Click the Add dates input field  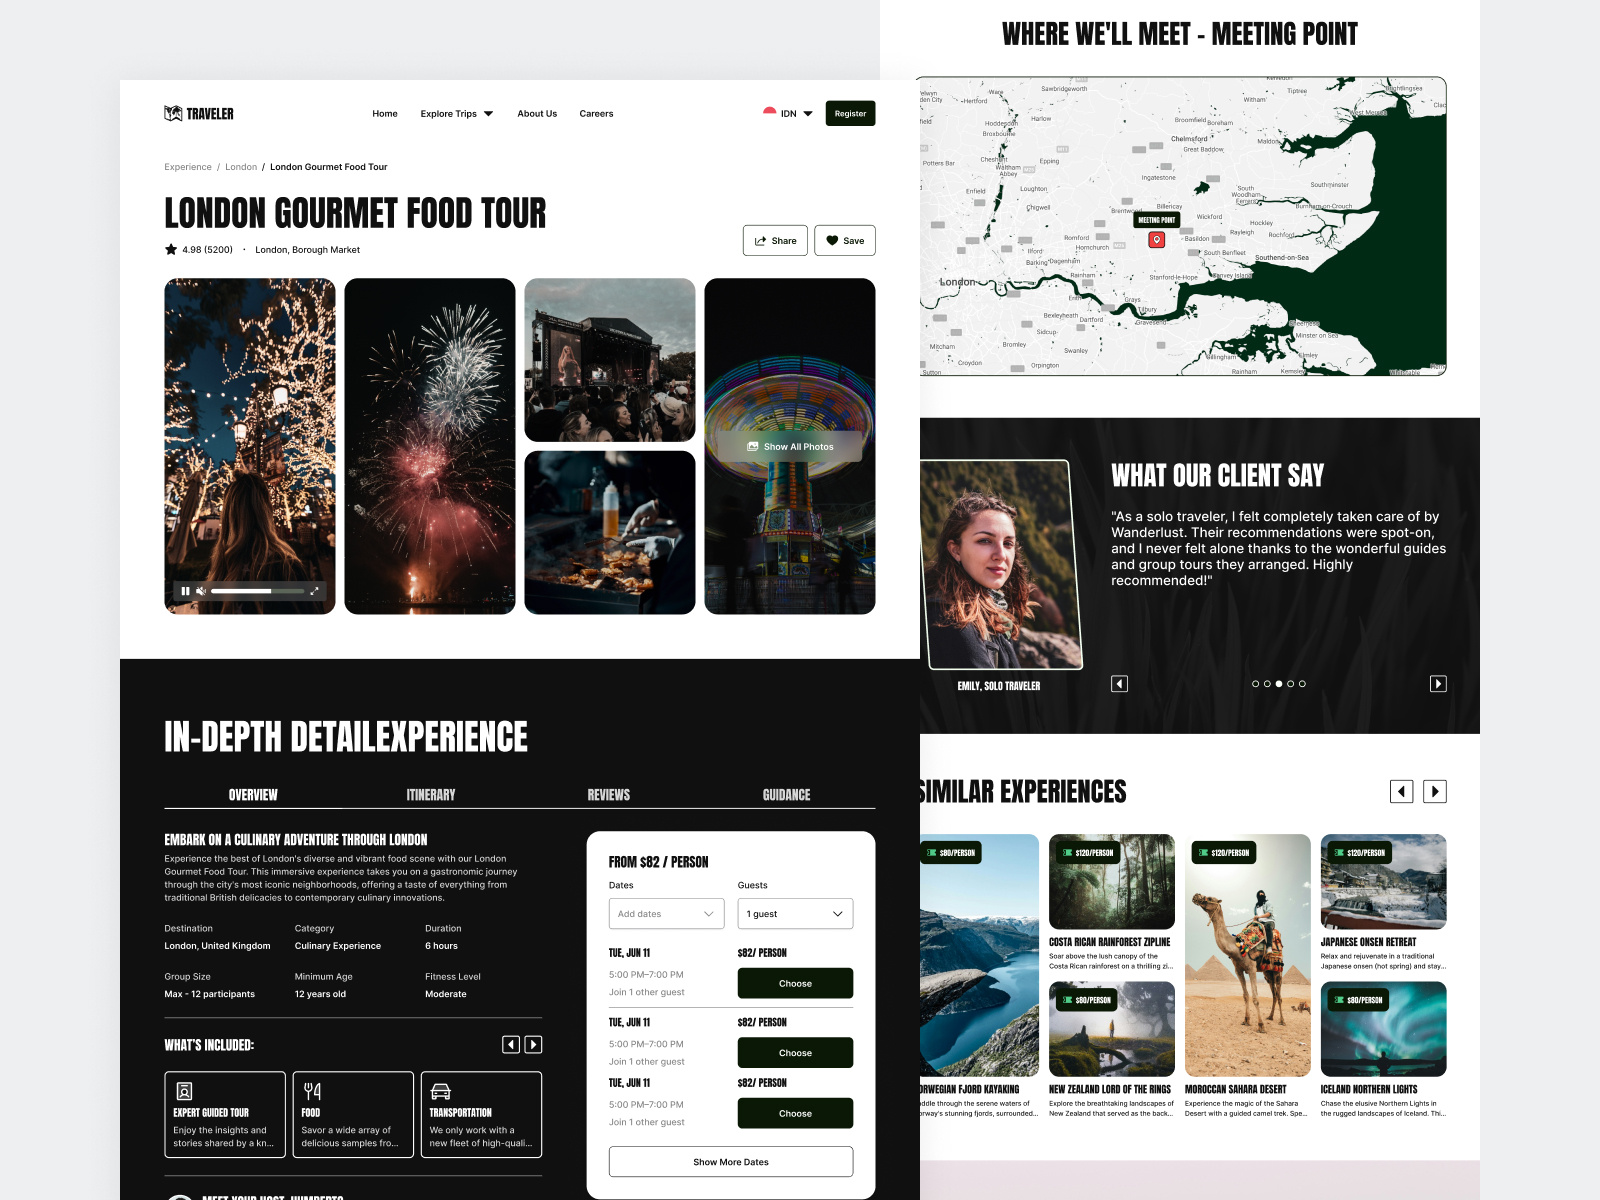tap(666, 913)
